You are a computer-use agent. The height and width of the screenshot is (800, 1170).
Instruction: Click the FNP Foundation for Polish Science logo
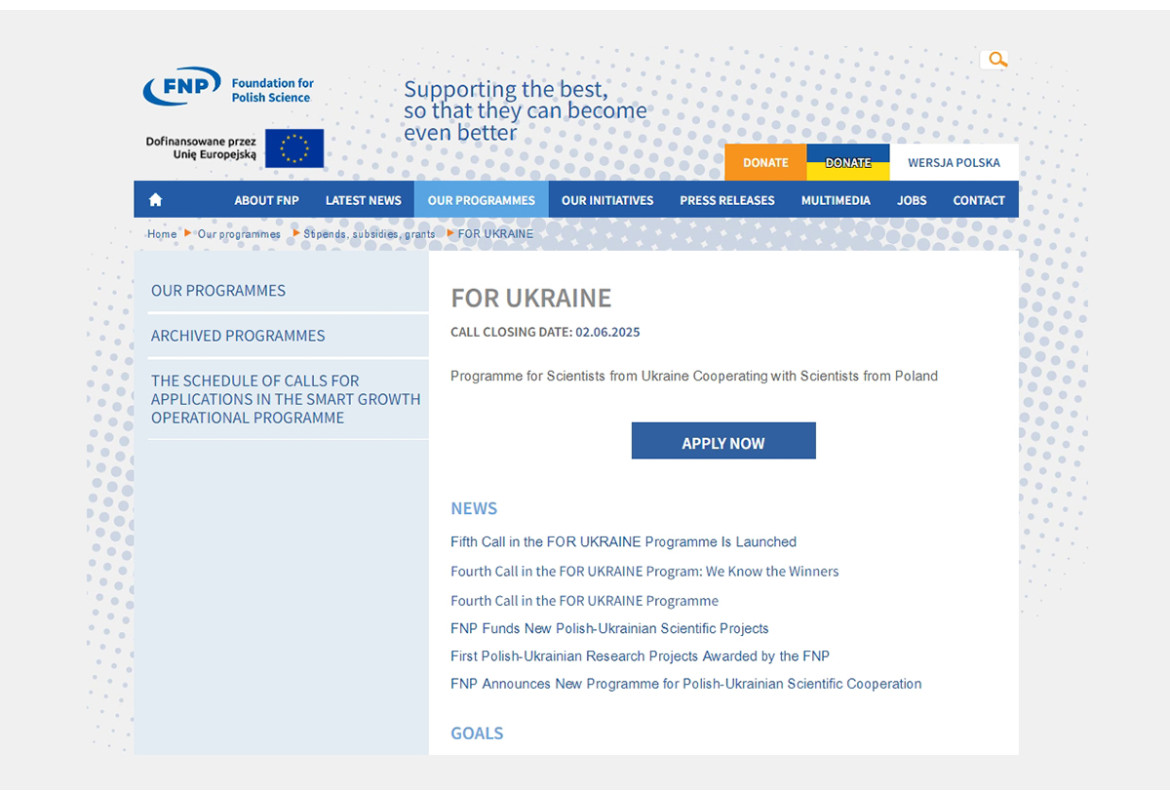click(x=228, y=88)
